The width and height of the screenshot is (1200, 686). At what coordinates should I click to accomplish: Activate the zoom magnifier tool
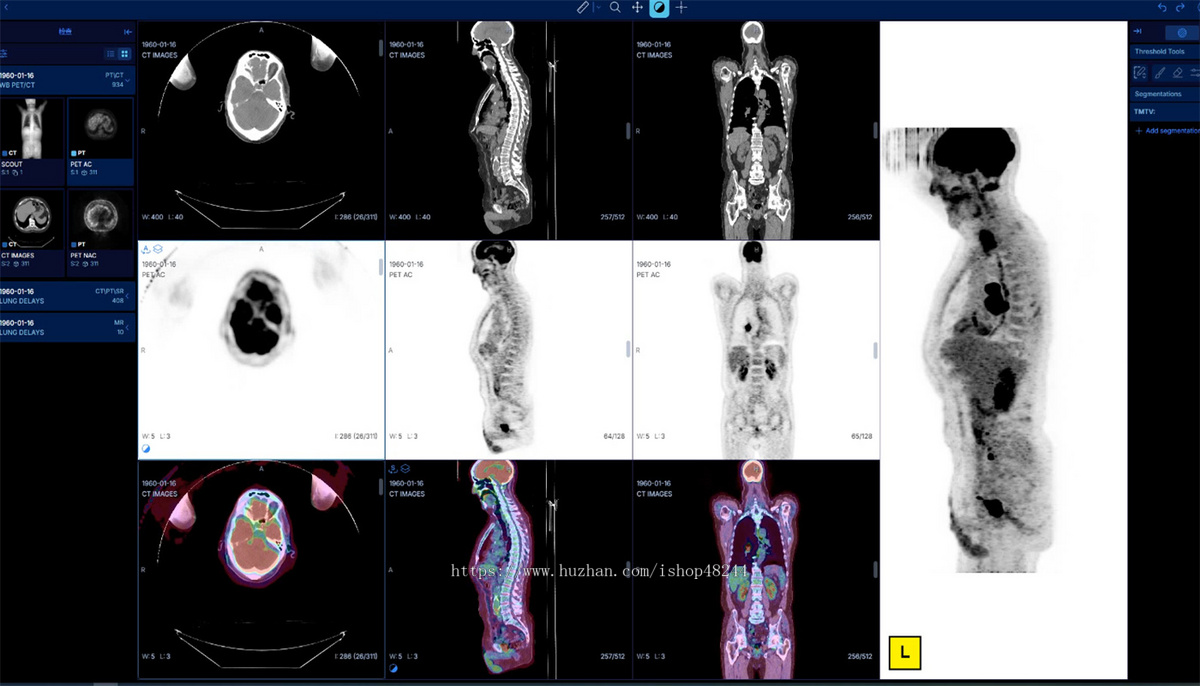click(615, 7)
